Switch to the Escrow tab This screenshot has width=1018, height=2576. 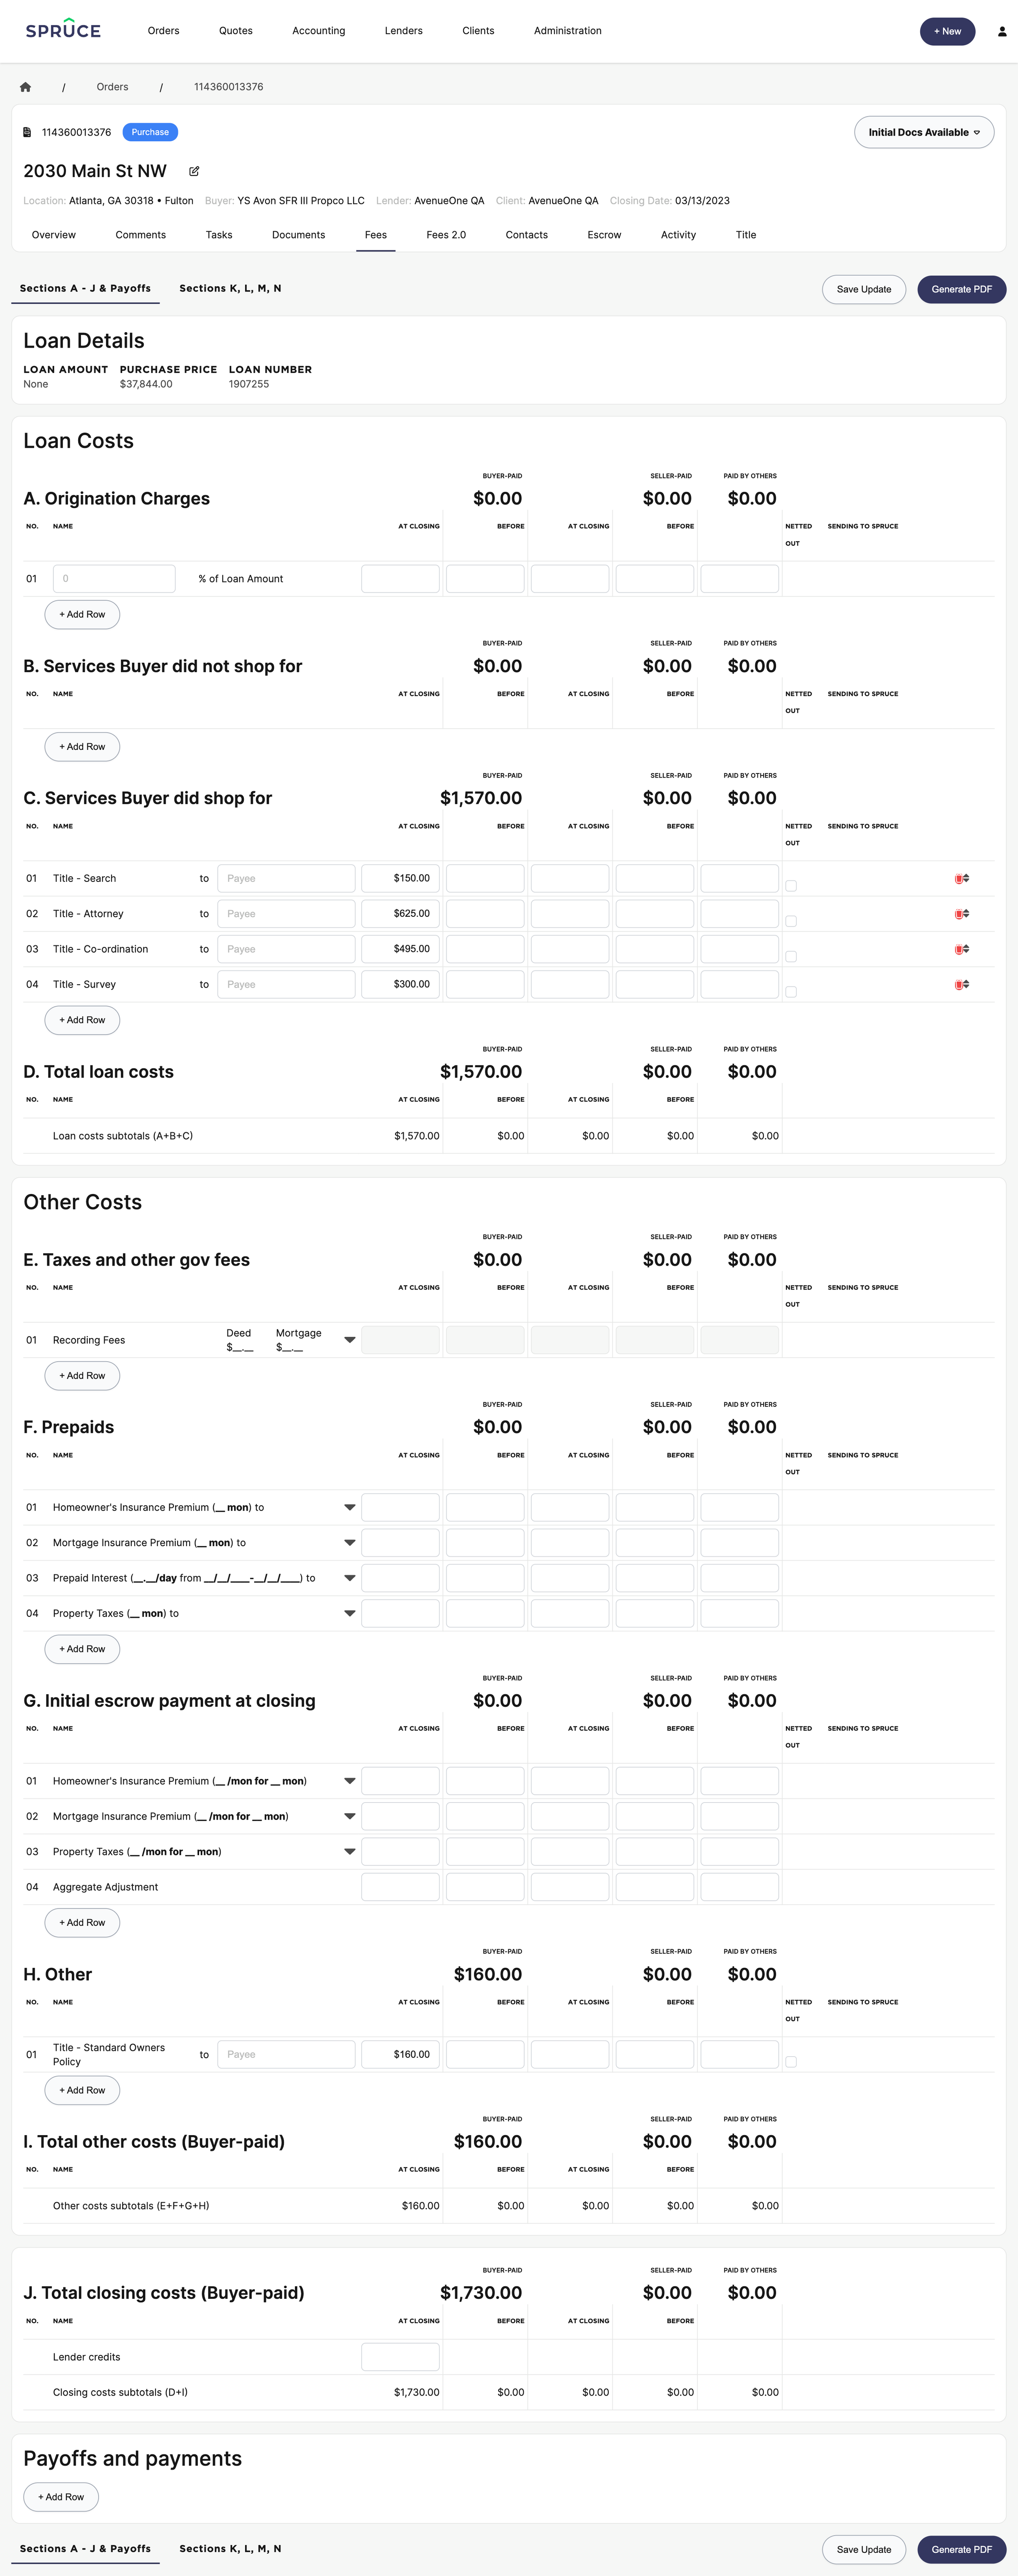[x=603, y=235]
